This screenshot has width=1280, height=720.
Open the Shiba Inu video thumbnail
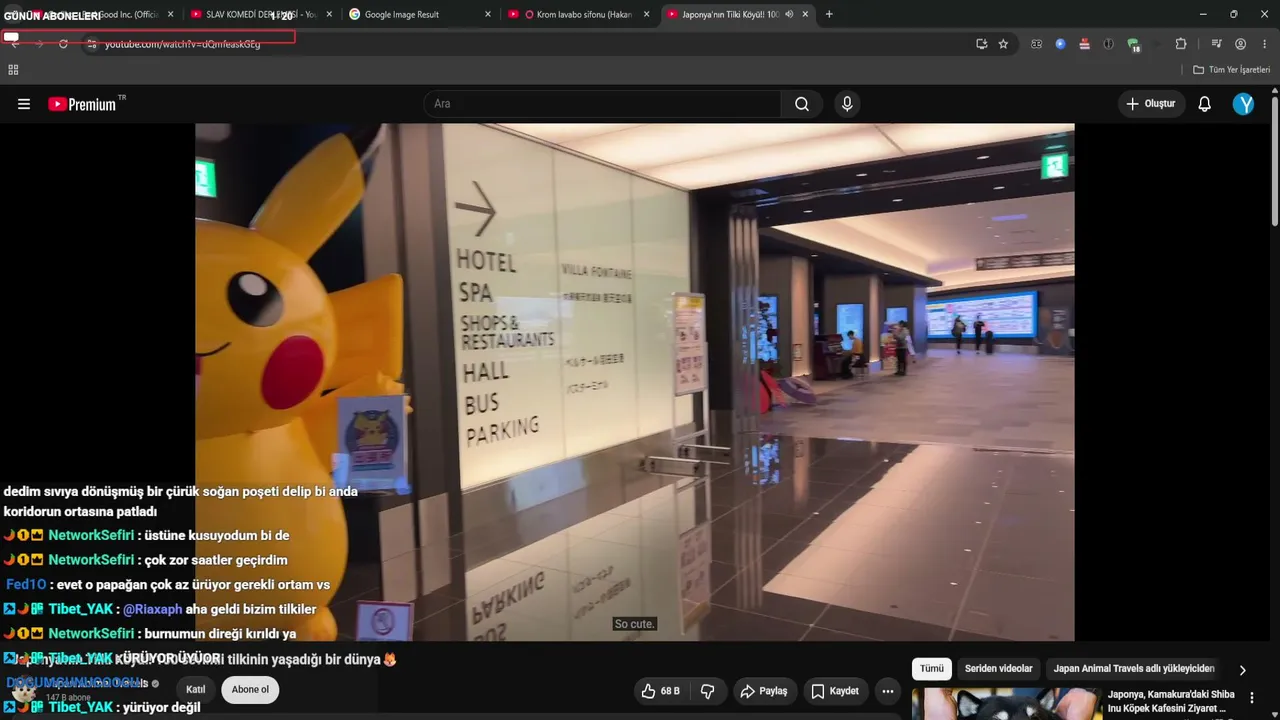pos(1005,704)
